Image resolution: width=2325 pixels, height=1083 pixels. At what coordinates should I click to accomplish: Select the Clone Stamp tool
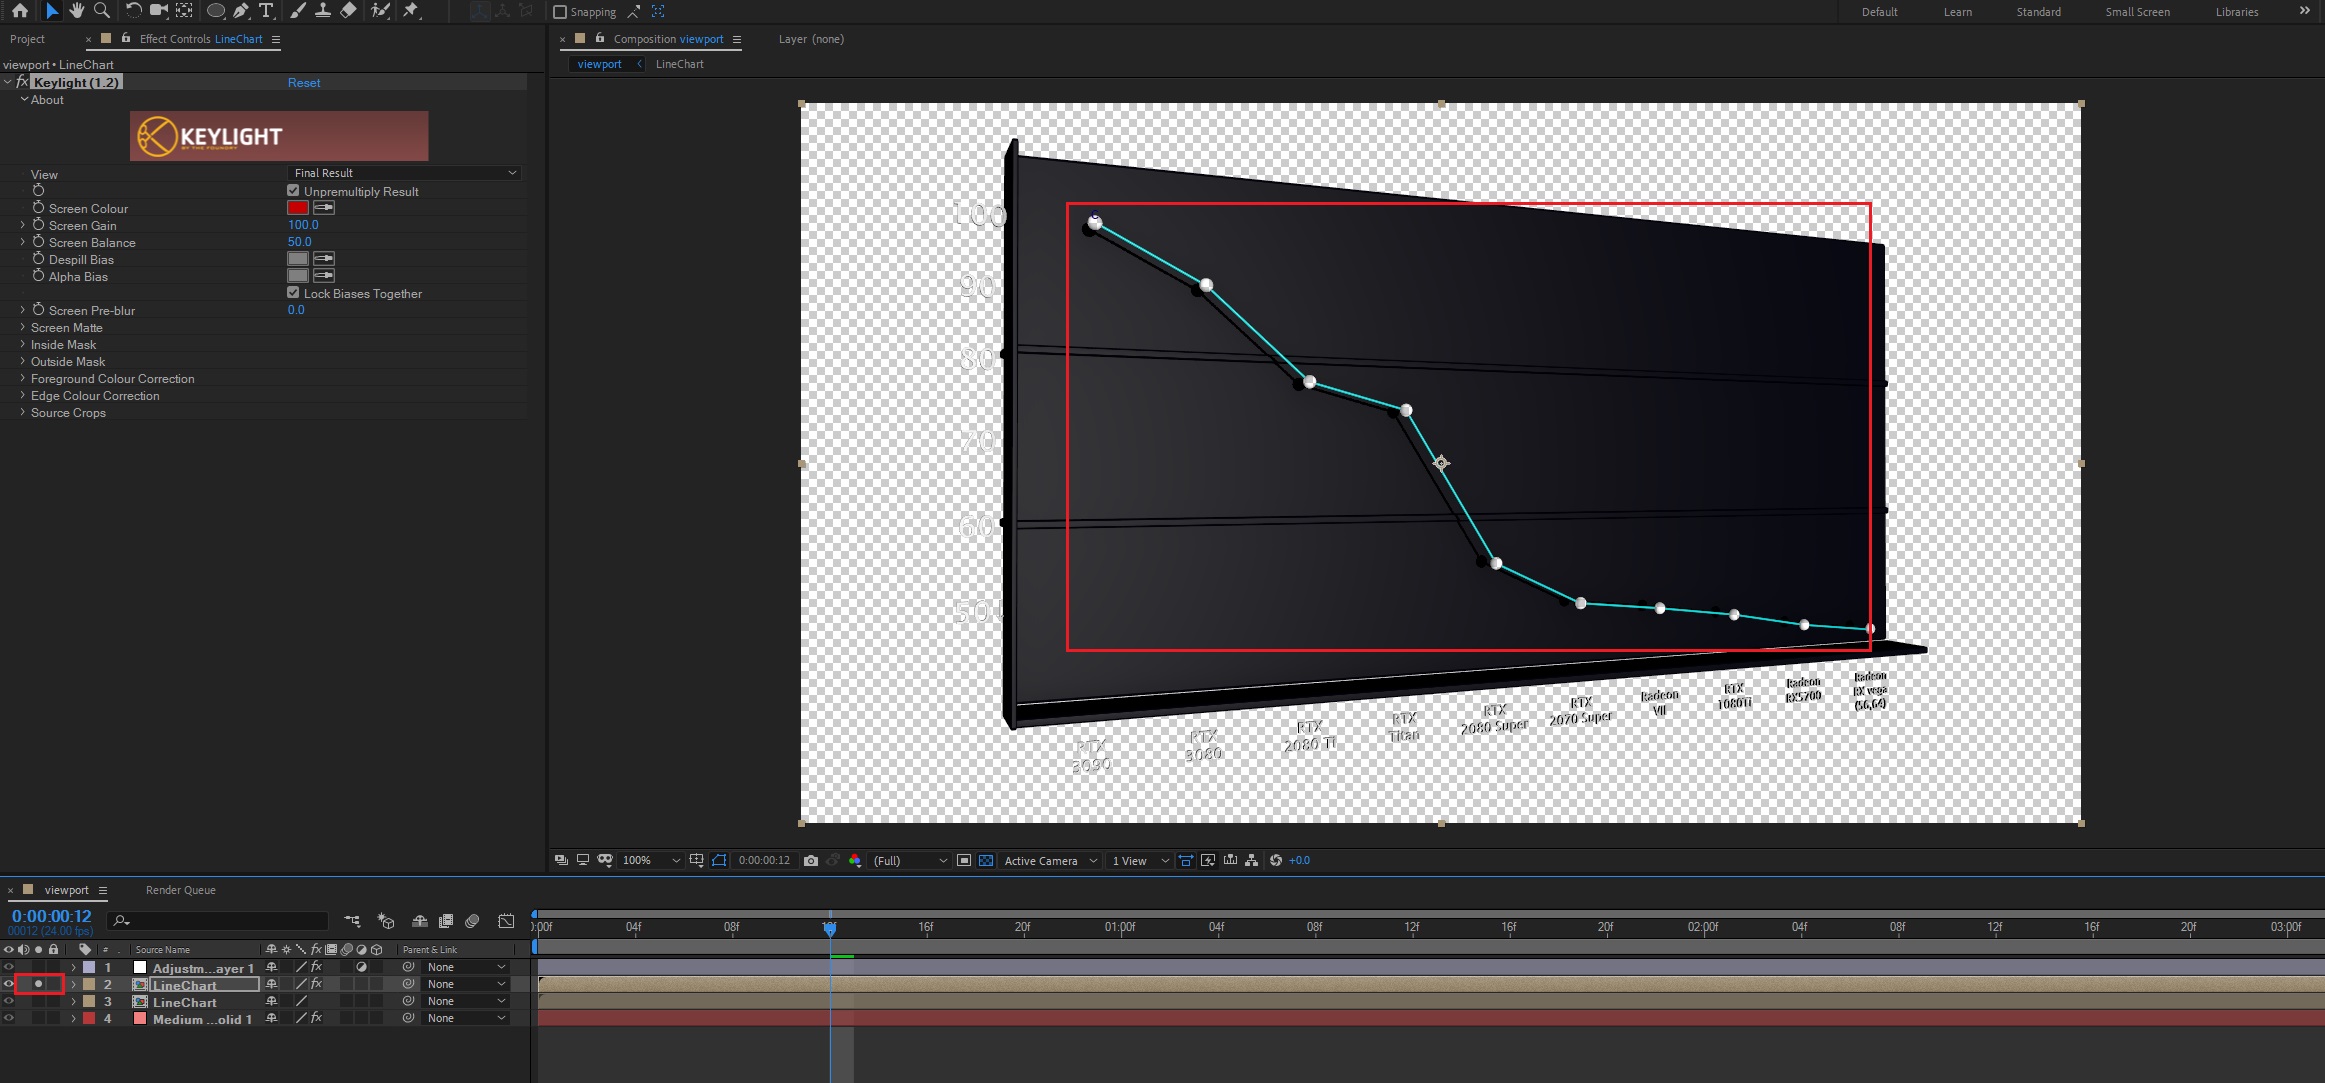click(x=323, y=10)
